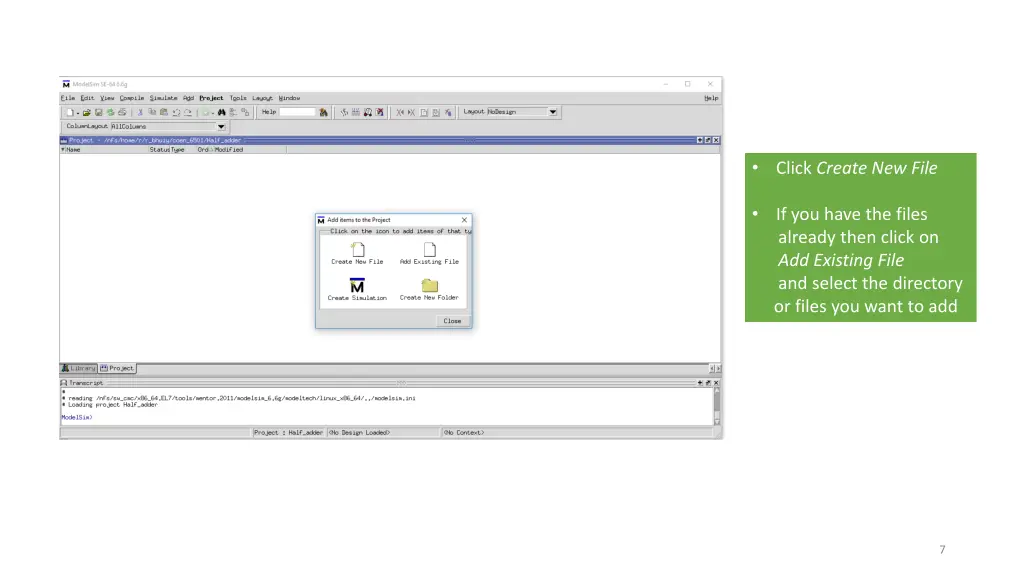Open the Layout menu

[262, 98]
